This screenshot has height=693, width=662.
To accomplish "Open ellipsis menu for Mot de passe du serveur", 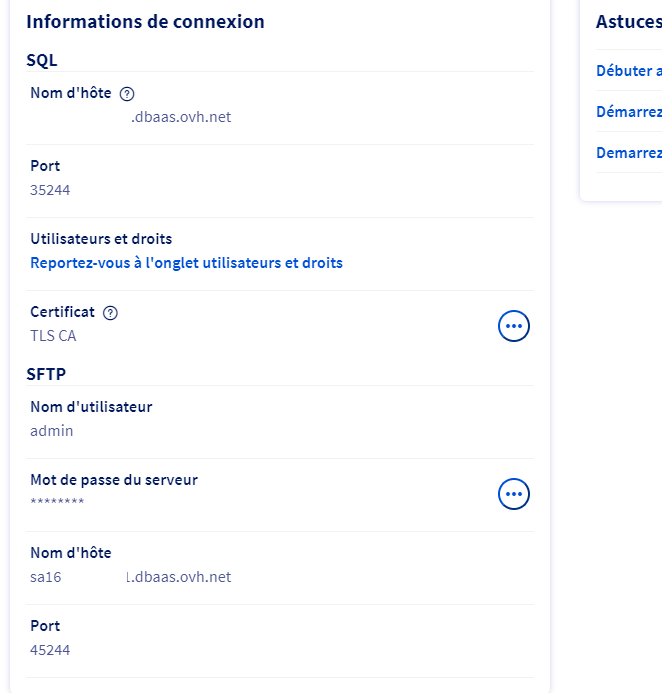I will [514, 494].
